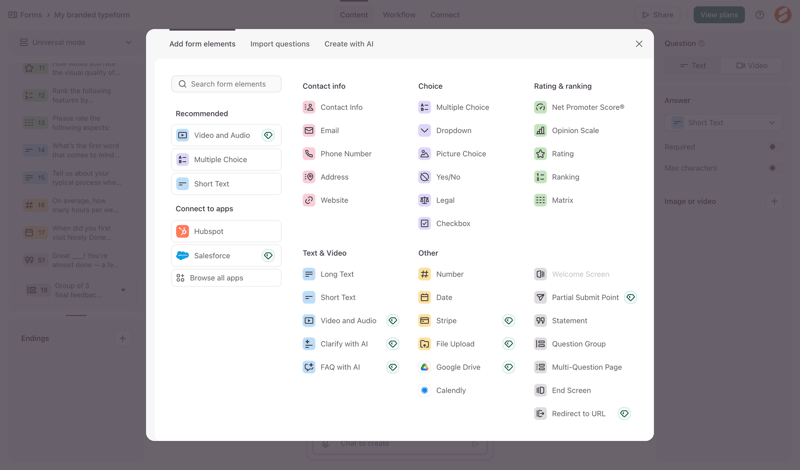Toggle the Max characters switch

(774, 168)
